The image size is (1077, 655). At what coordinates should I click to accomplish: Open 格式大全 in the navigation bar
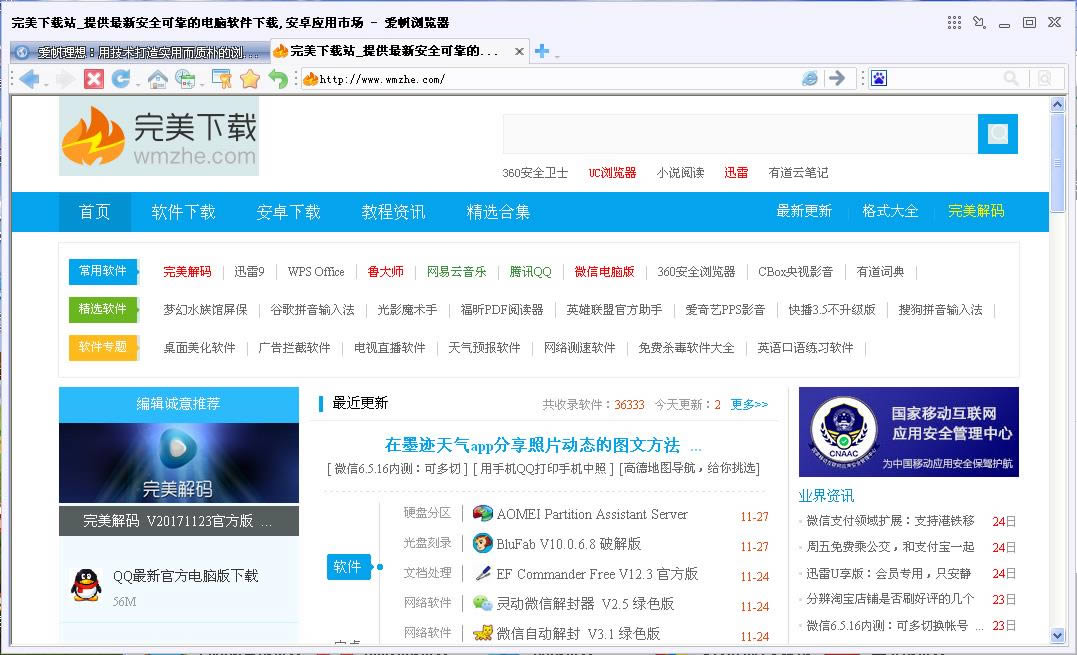click(x=890, y=211)
